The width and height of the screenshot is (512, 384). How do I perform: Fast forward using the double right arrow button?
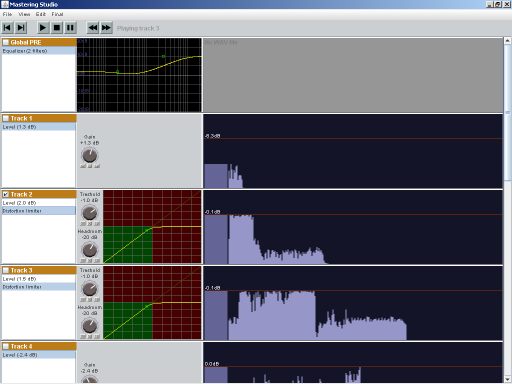(106, 28)
